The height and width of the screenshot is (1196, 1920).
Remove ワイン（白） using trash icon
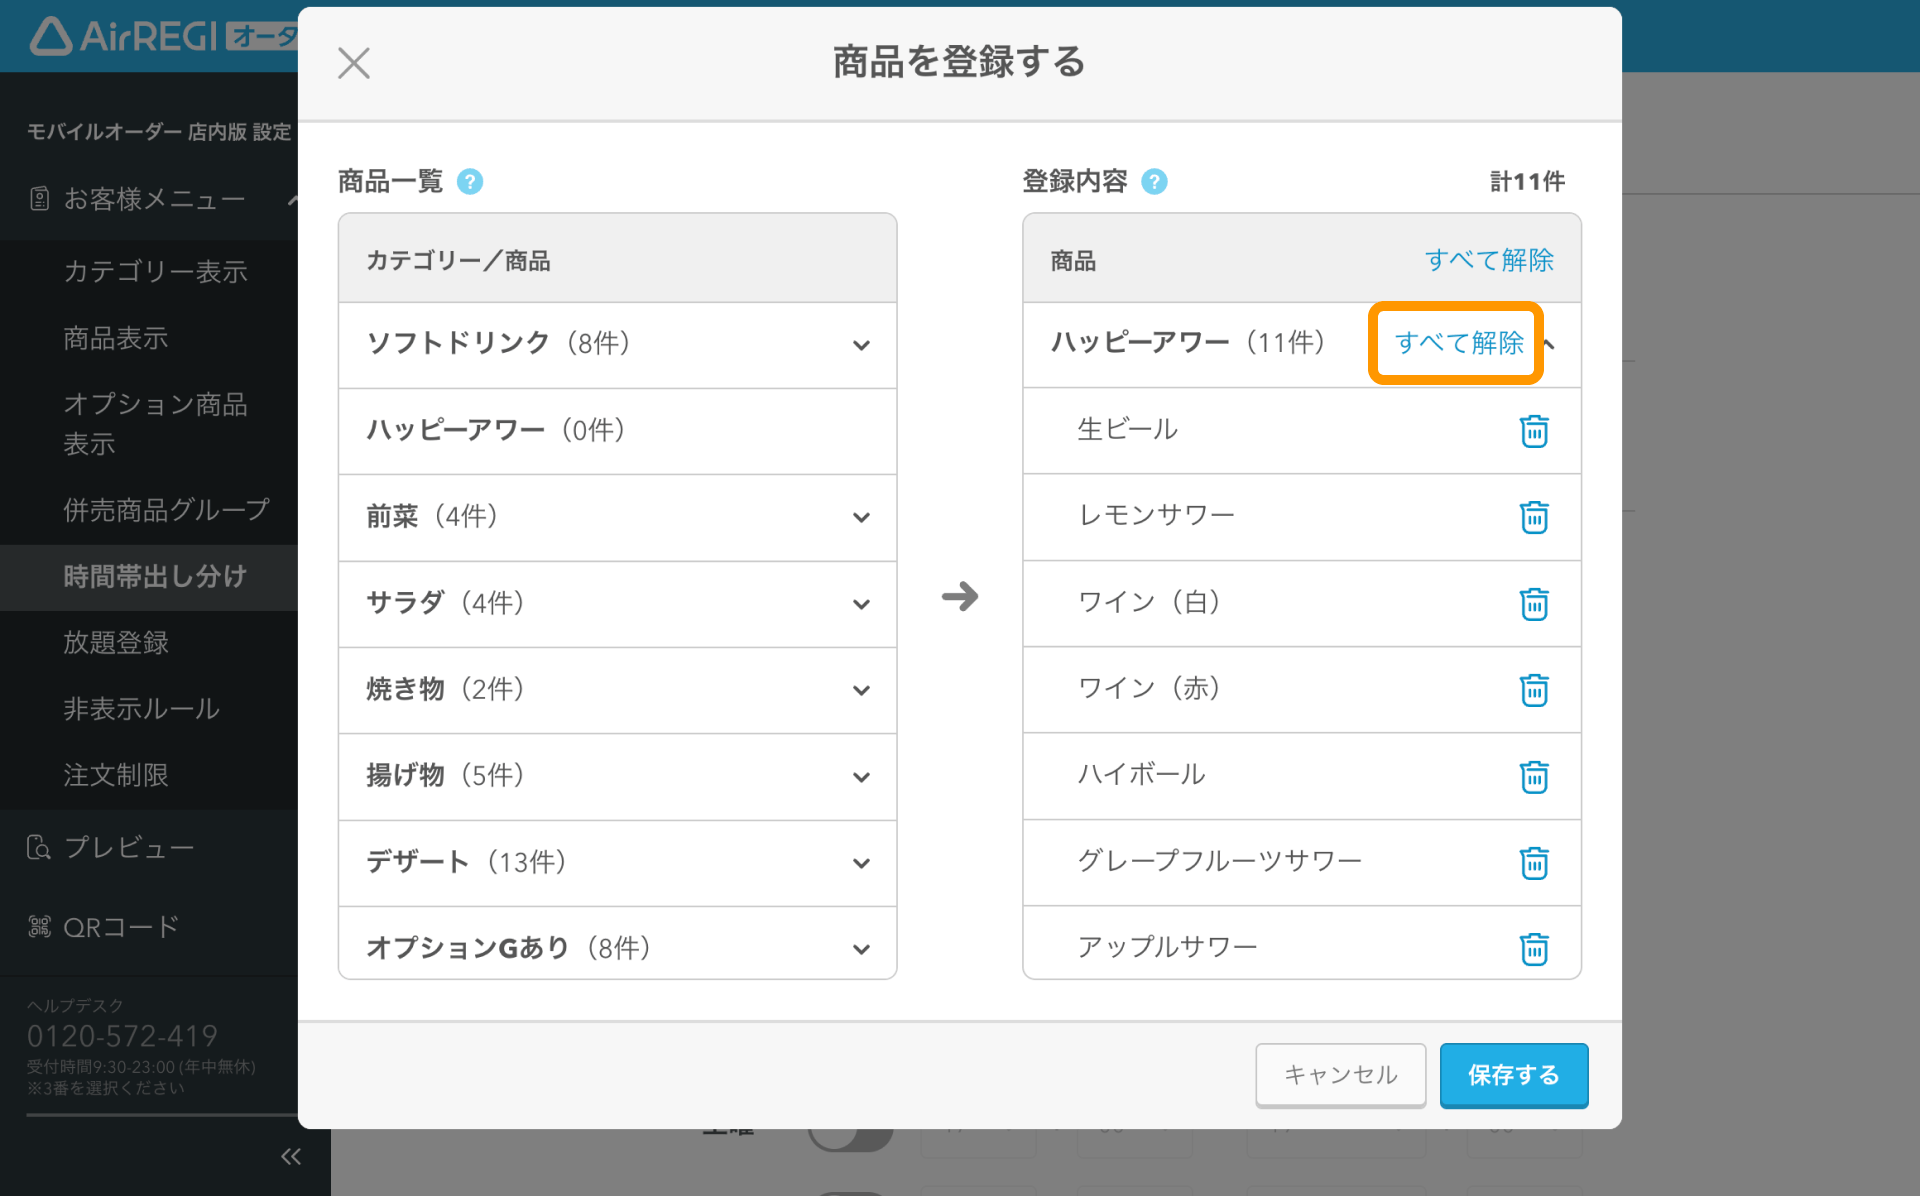point(1534,604)
